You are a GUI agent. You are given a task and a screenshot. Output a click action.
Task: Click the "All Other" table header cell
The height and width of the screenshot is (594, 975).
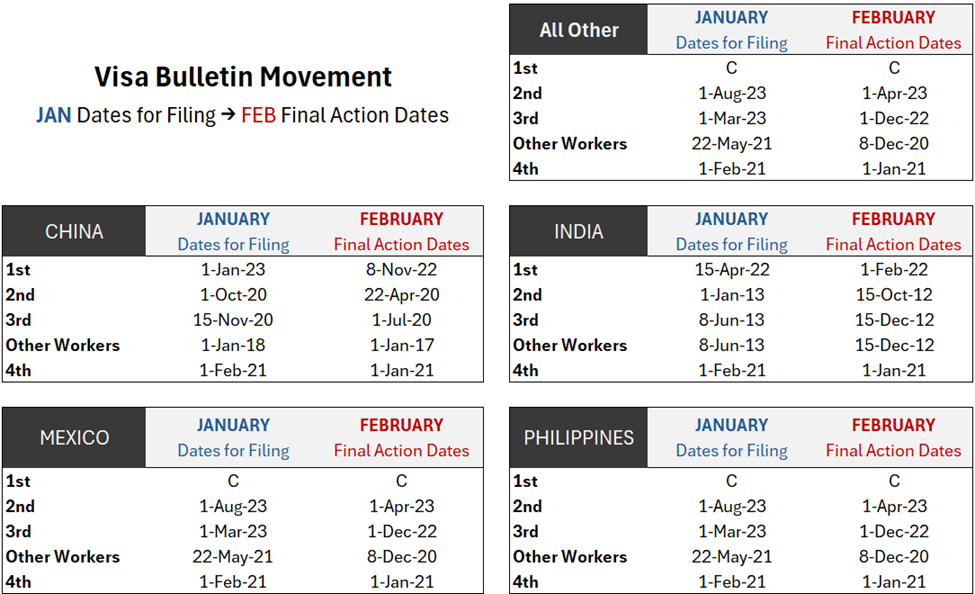579,30
